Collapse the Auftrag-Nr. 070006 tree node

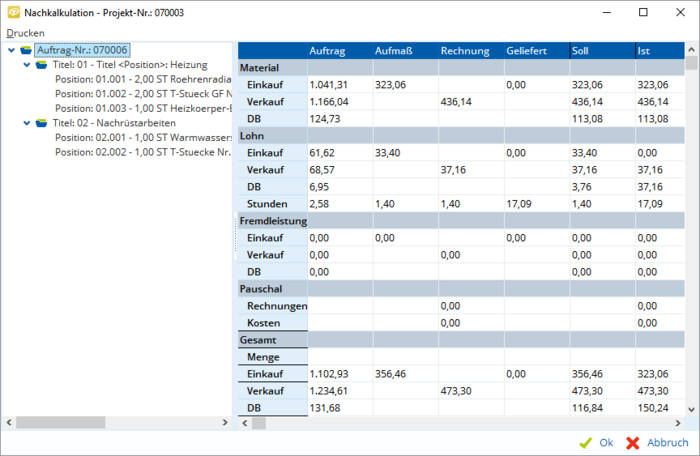pos(10,50)
